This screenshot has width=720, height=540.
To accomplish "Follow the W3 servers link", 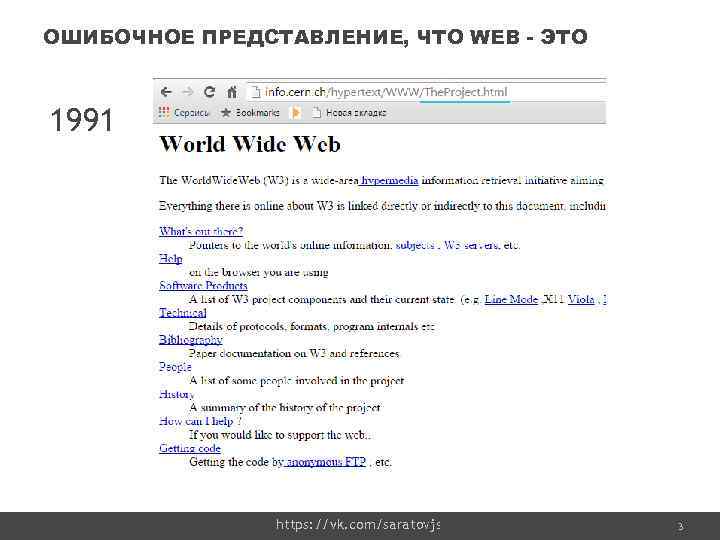I will pyautogui.click(x=471, y=245).
